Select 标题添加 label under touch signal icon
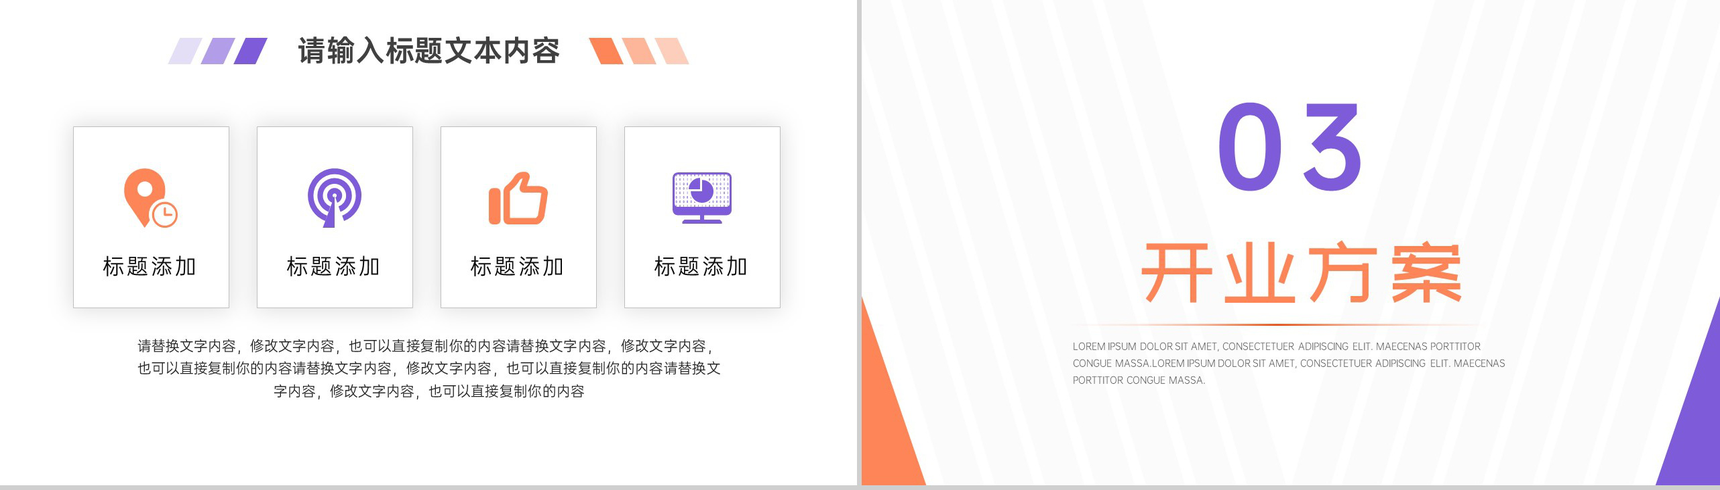Image resolution: width=1720 pixels, height=490 pixels. click(x=334, y=267)
